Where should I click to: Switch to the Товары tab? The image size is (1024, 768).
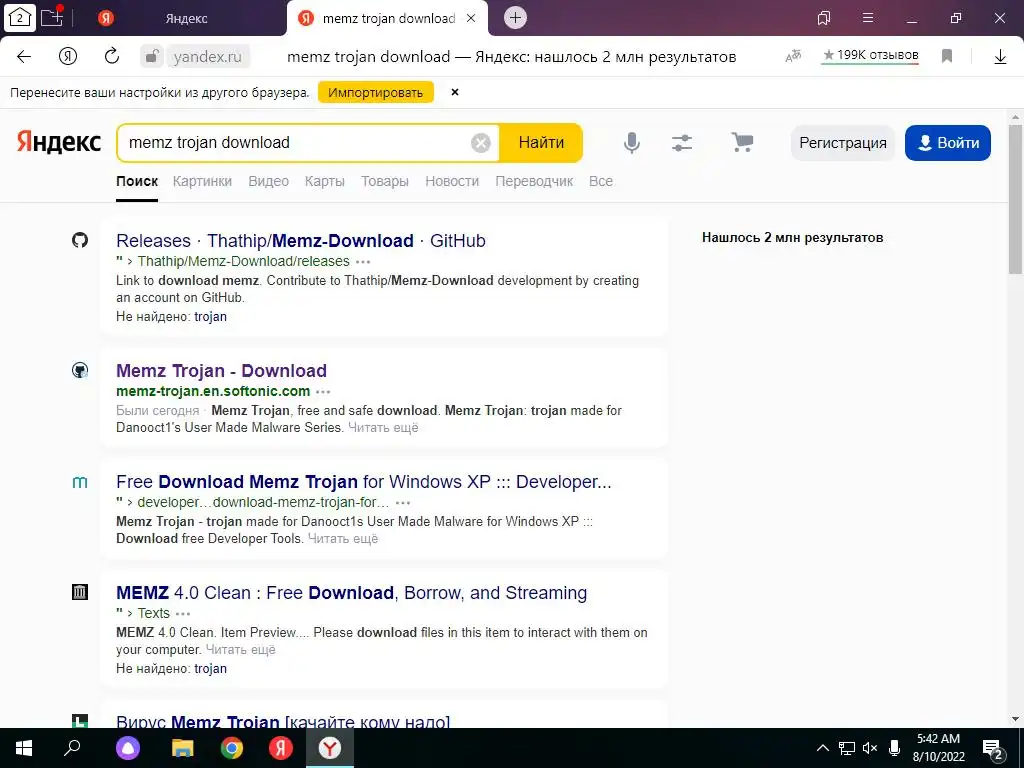[x=385, y=182]
